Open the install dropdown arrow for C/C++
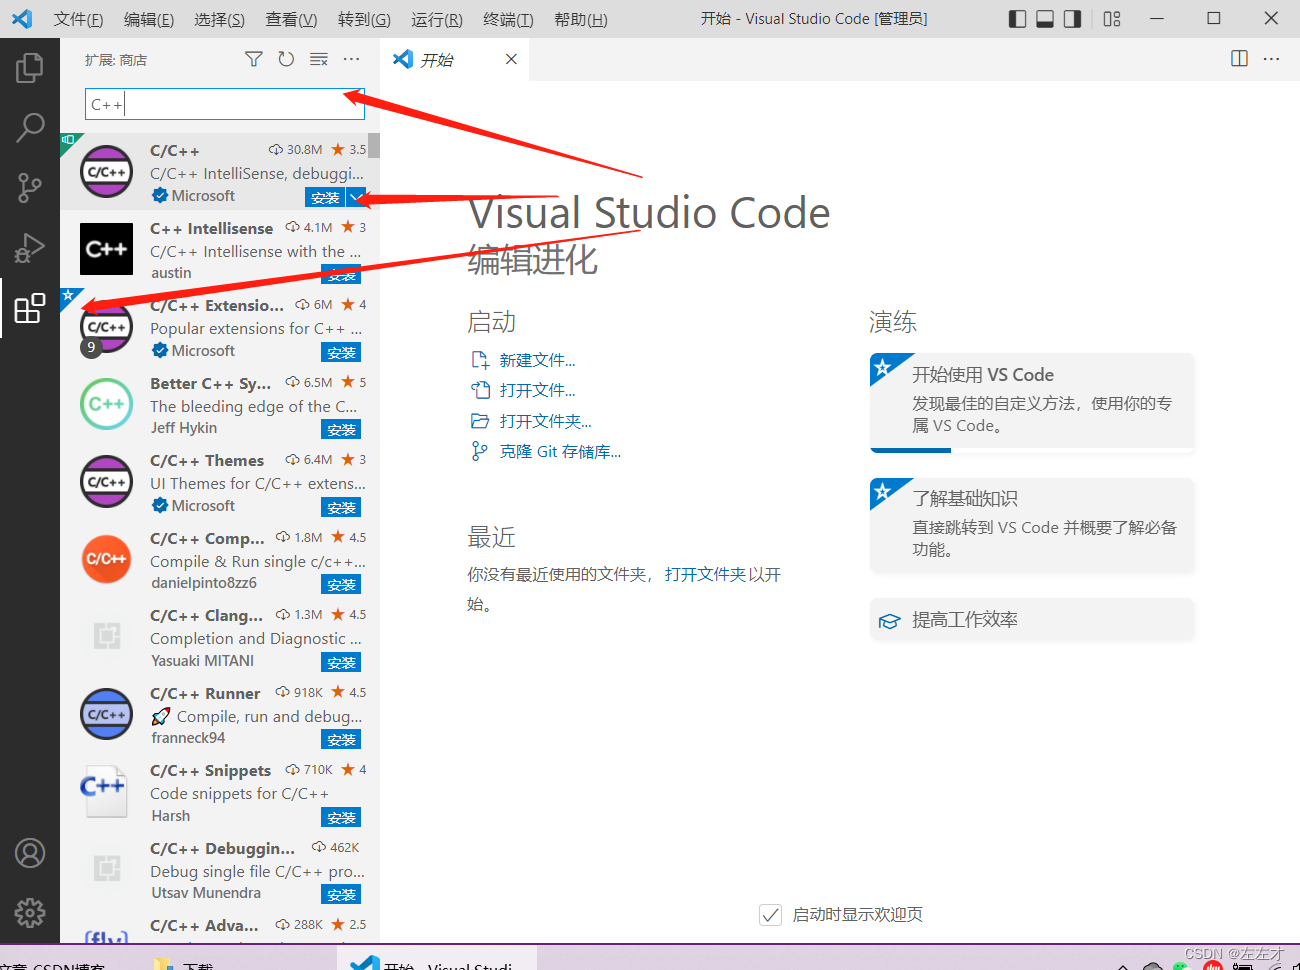 [x=356, y=197]
